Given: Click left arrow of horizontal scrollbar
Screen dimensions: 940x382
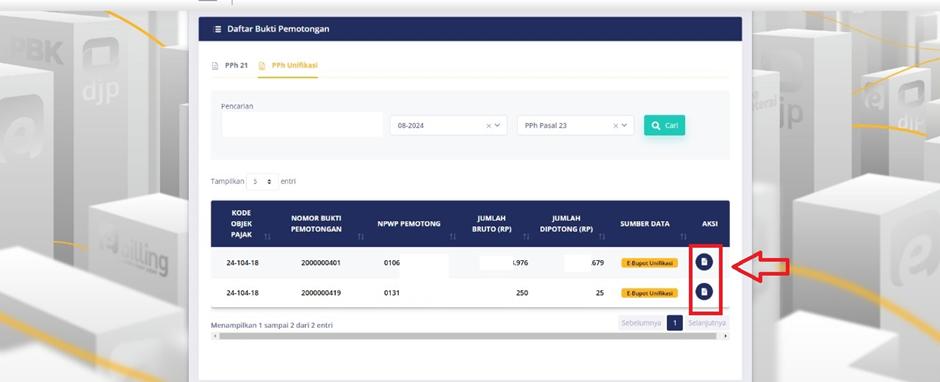Looking at the screenshot, I should tap(214, 336).
